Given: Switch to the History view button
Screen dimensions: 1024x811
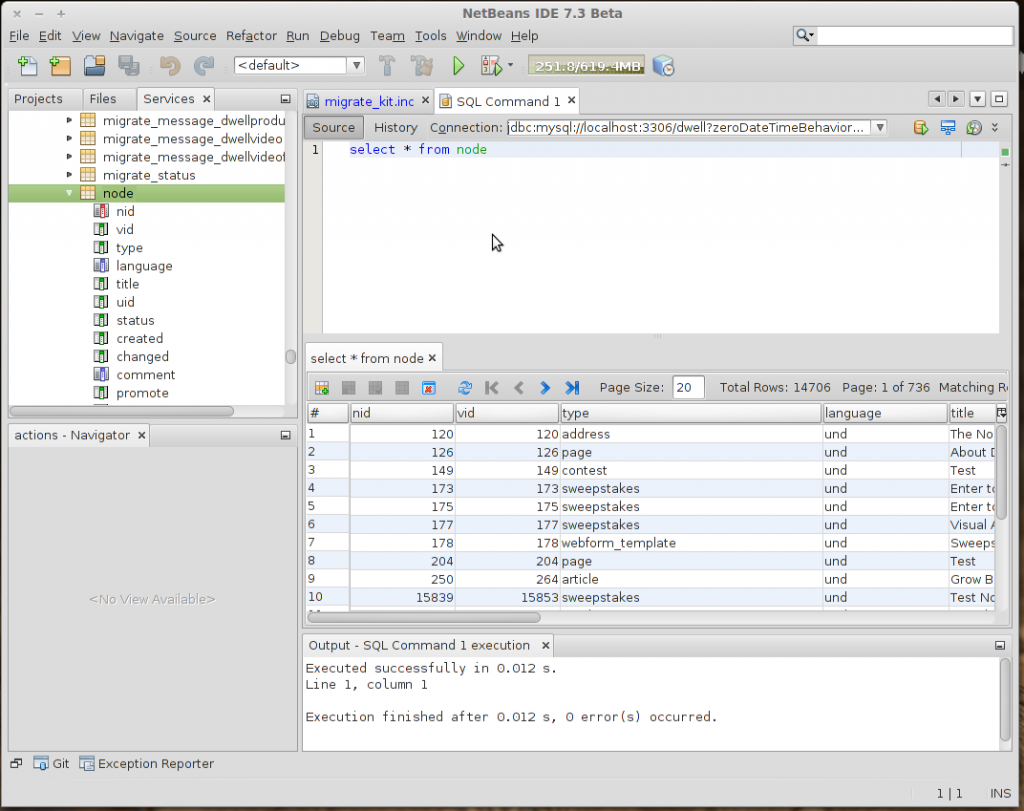Looking at the screenshot, I should tap(395, 127).
